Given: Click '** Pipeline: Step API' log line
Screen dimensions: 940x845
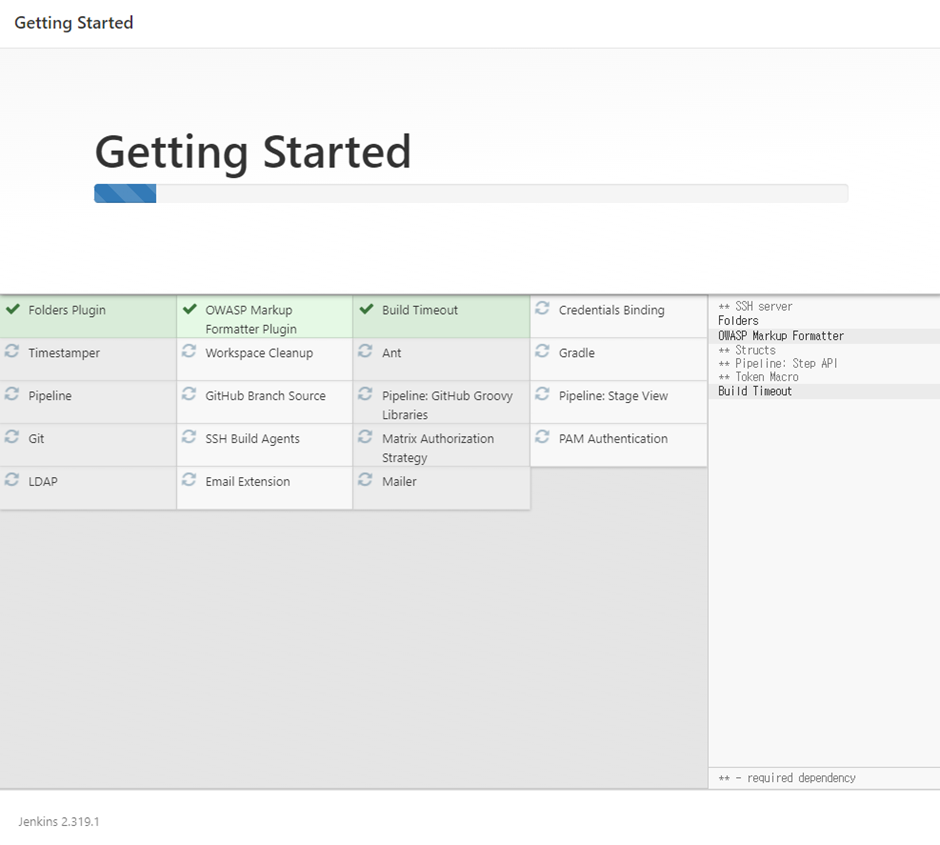Looking at the screenshot, I should (778, 363).
